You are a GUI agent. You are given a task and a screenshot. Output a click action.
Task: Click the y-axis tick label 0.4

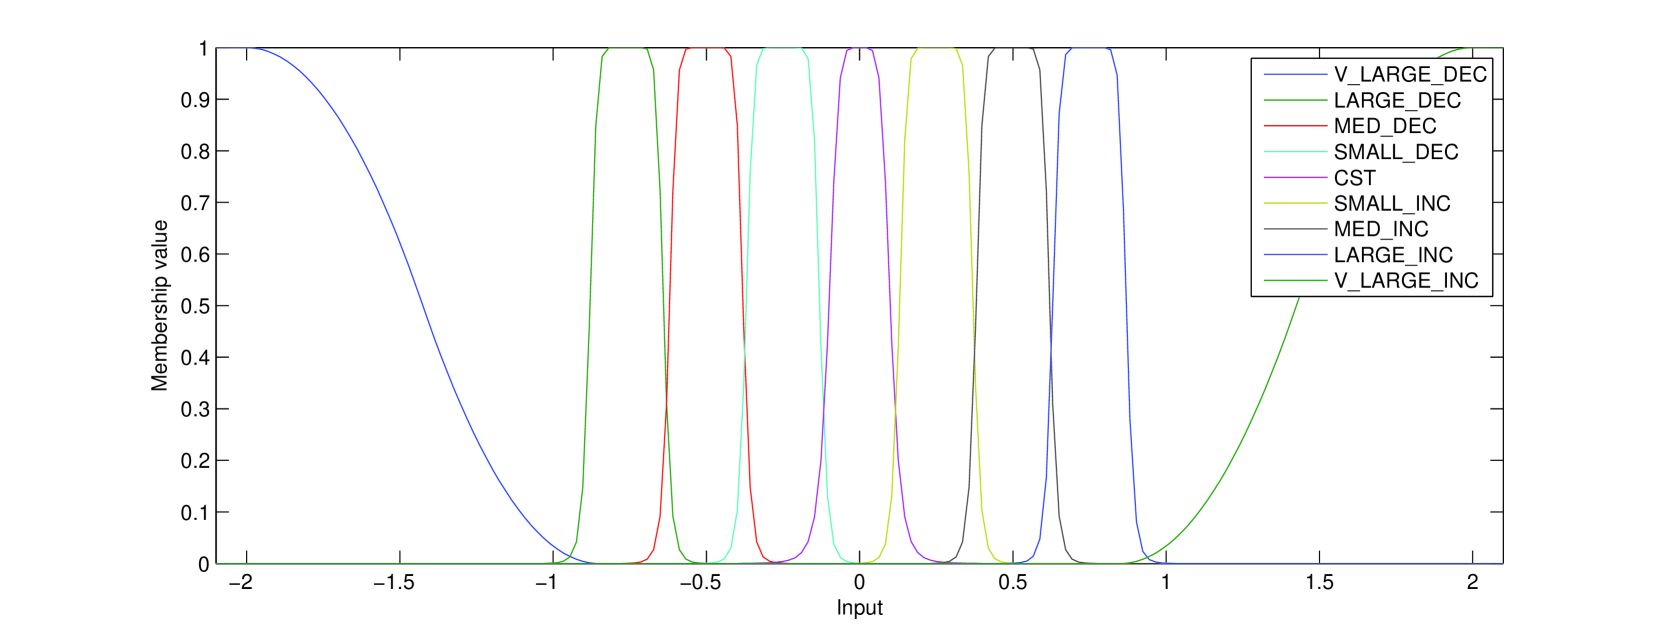point(195,358)
